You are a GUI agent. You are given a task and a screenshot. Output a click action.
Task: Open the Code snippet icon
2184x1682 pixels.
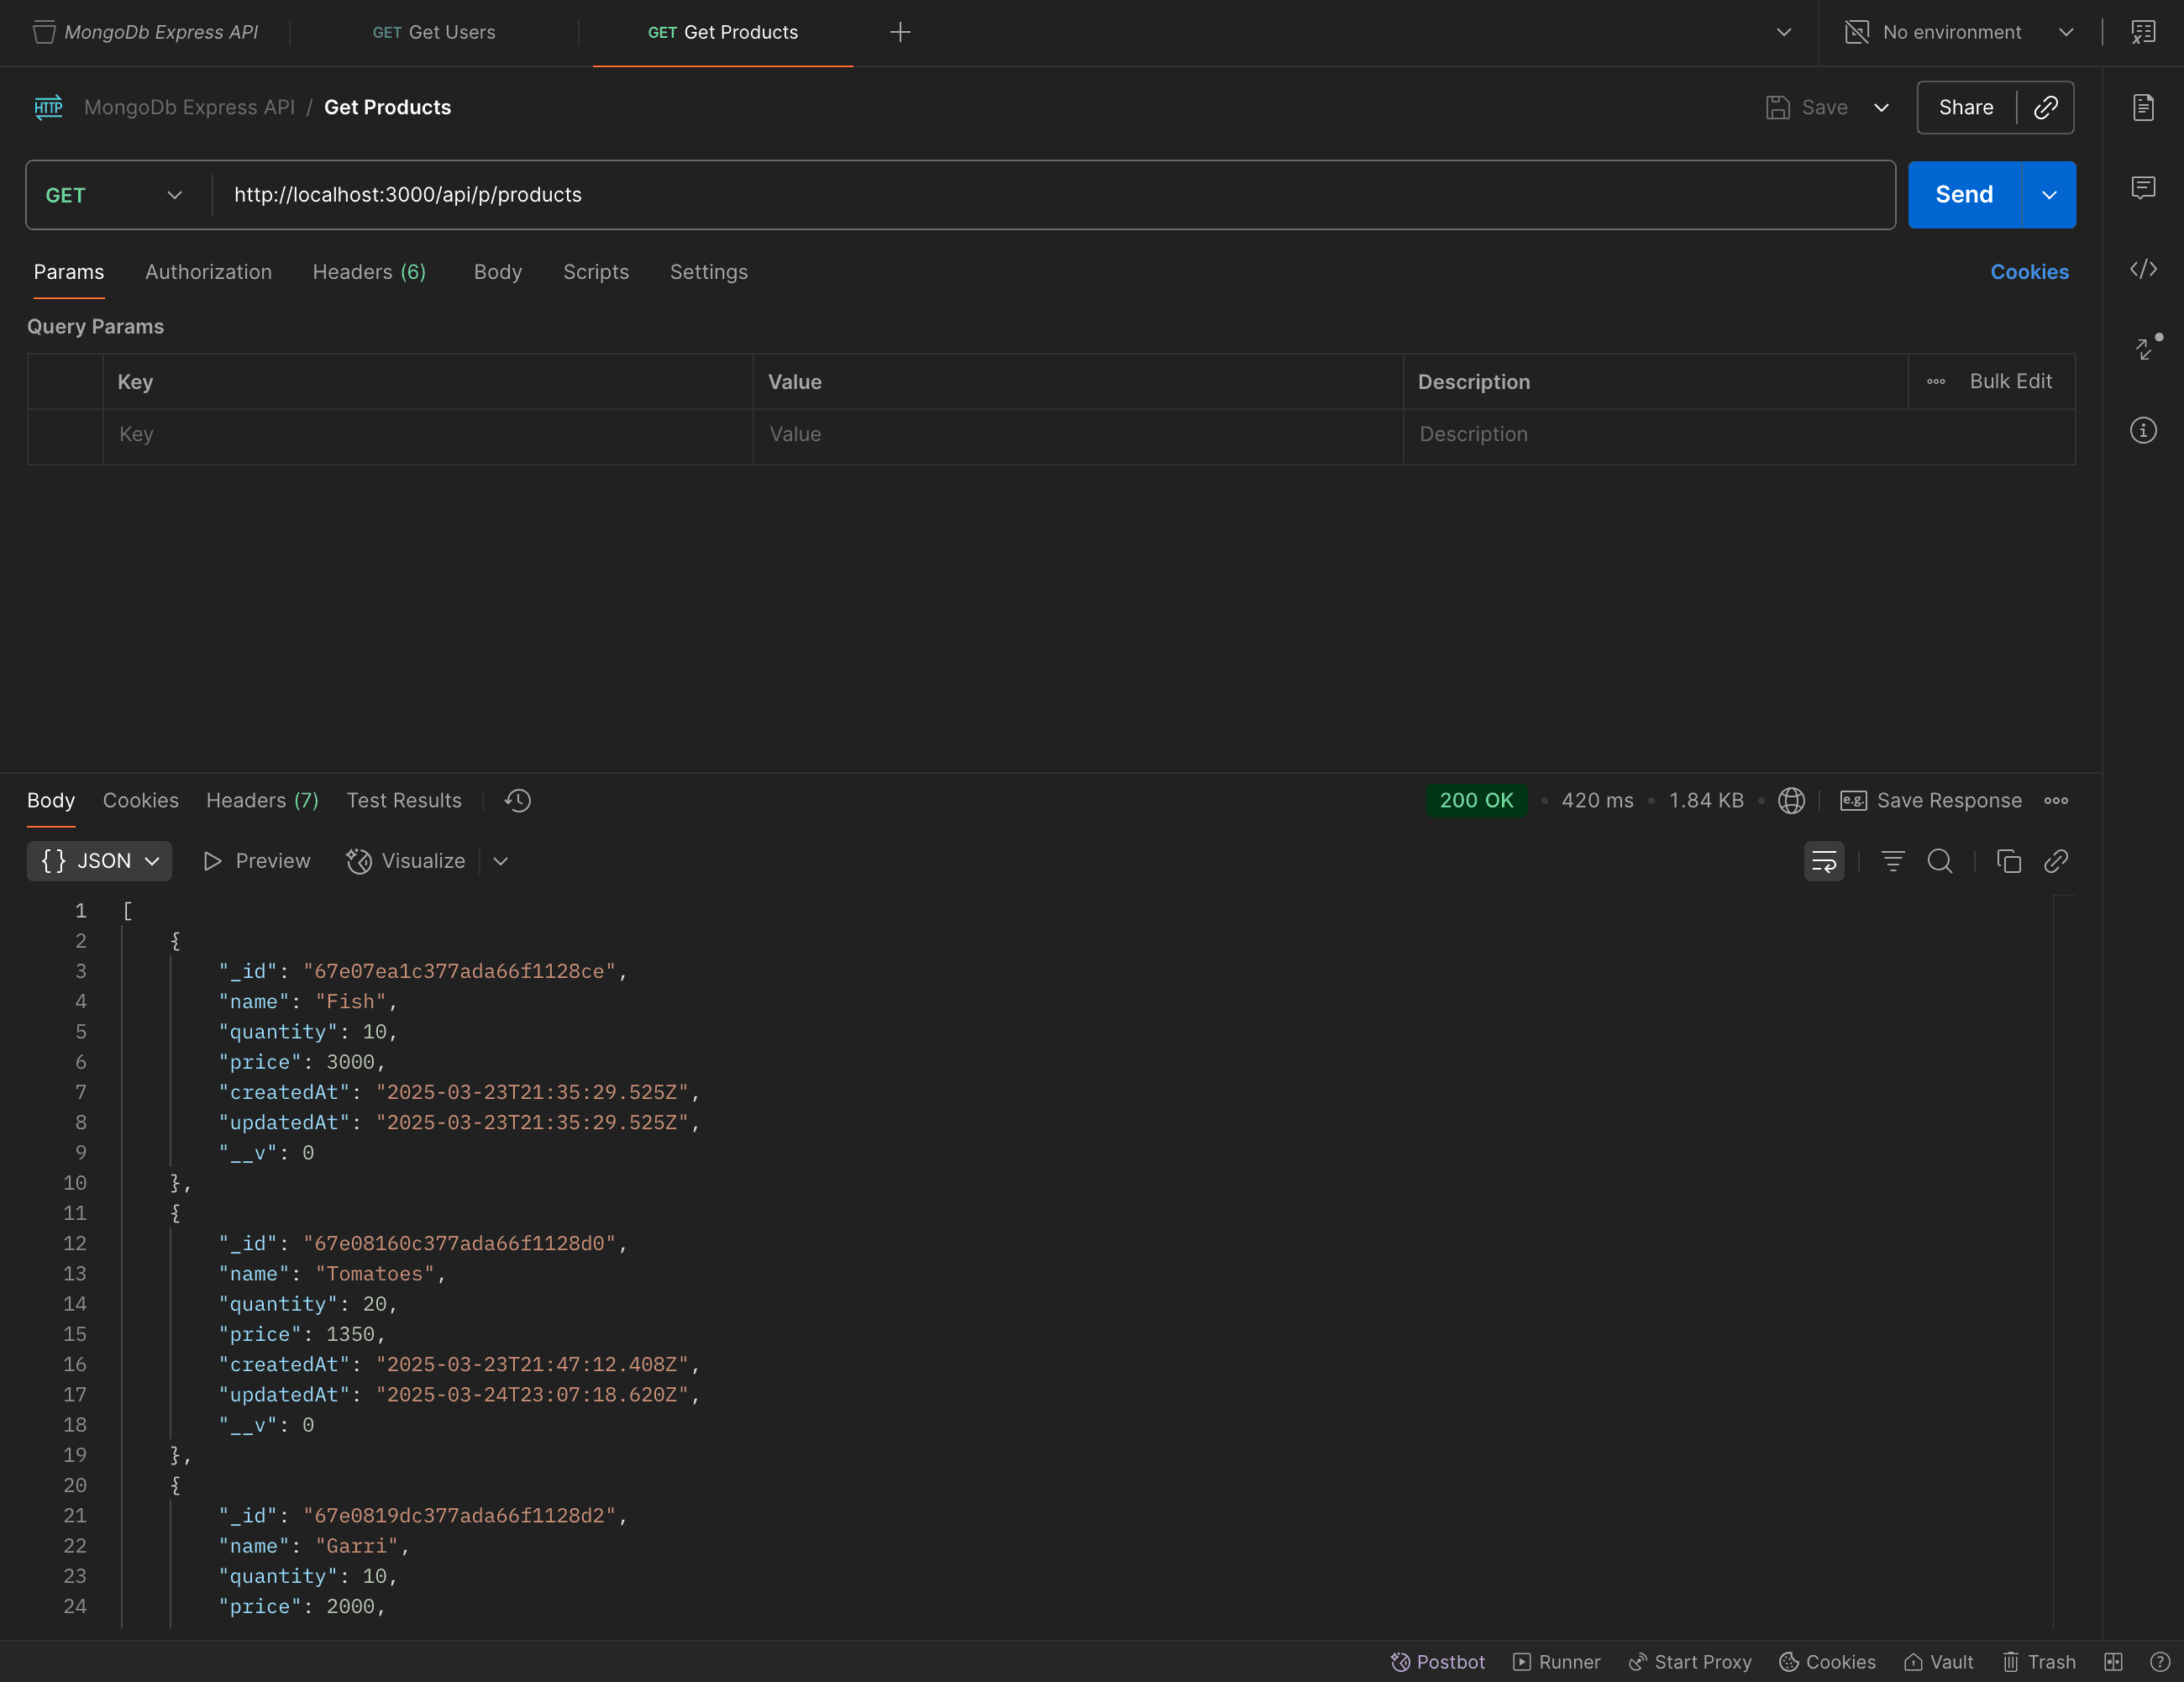coord(2143,269)
